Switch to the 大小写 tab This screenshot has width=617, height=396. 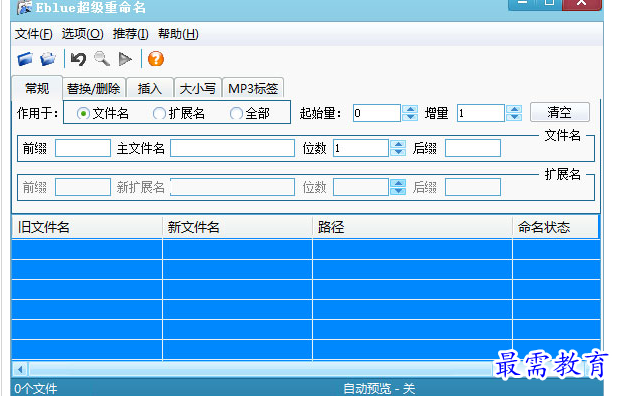198,88
